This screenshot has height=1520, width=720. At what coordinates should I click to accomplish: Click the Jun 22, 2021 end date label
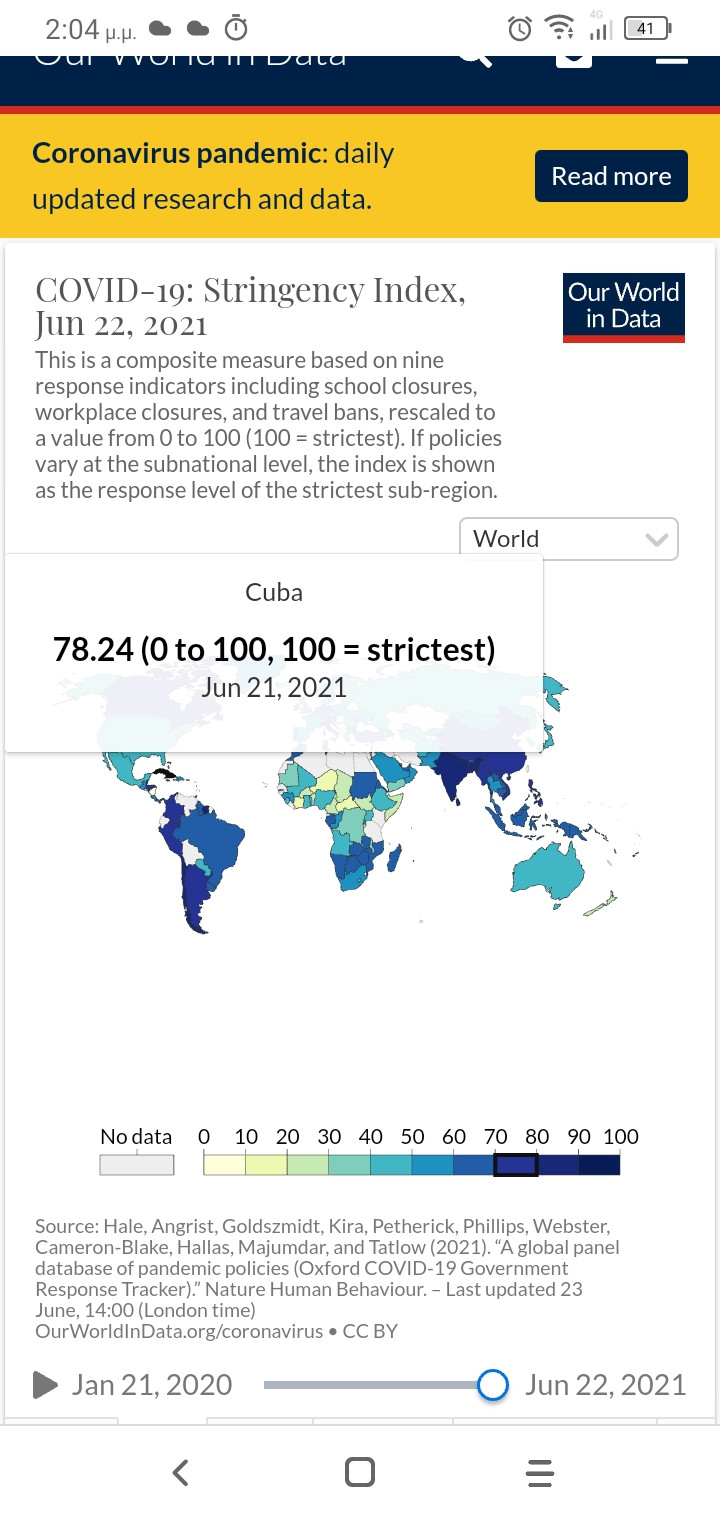606,1385
